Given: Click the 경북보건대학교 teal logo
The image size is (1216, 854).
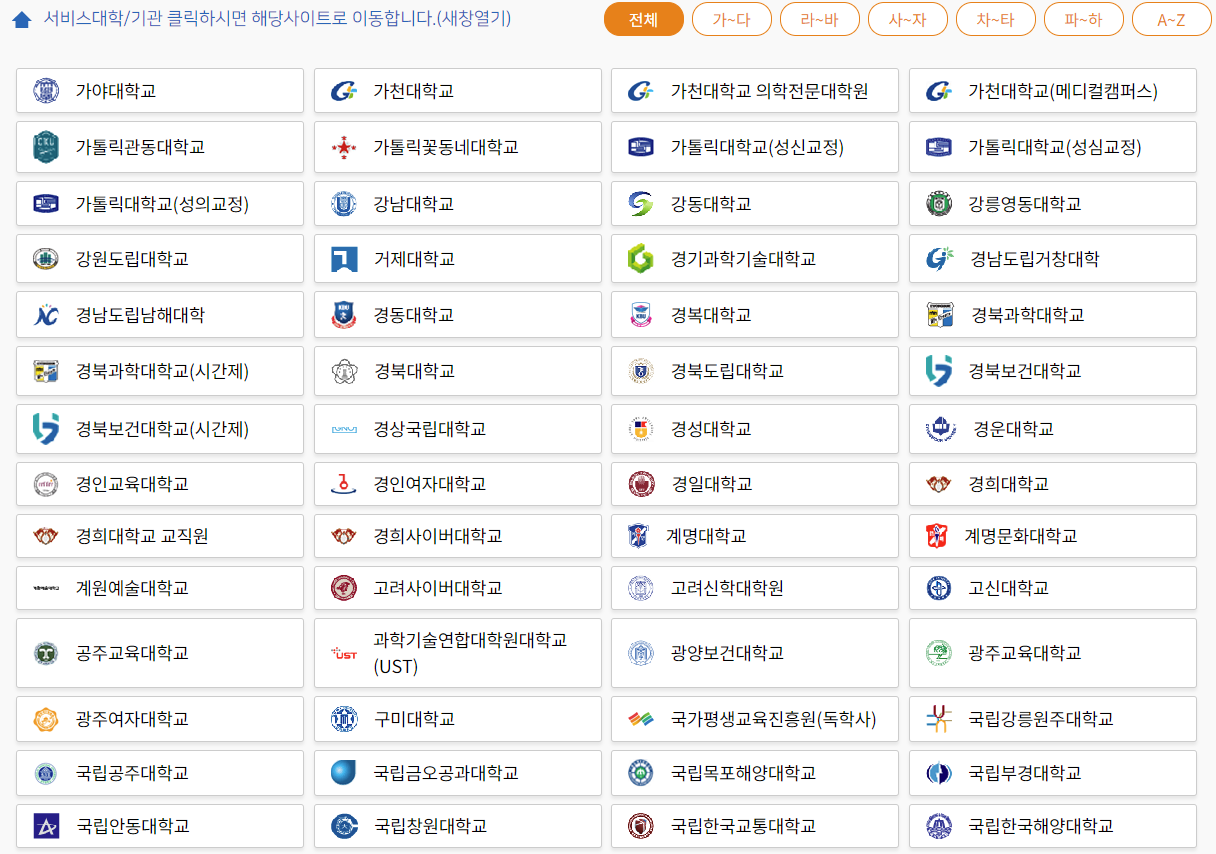Looking at the screenshot, I should click(x=939, y=371).
